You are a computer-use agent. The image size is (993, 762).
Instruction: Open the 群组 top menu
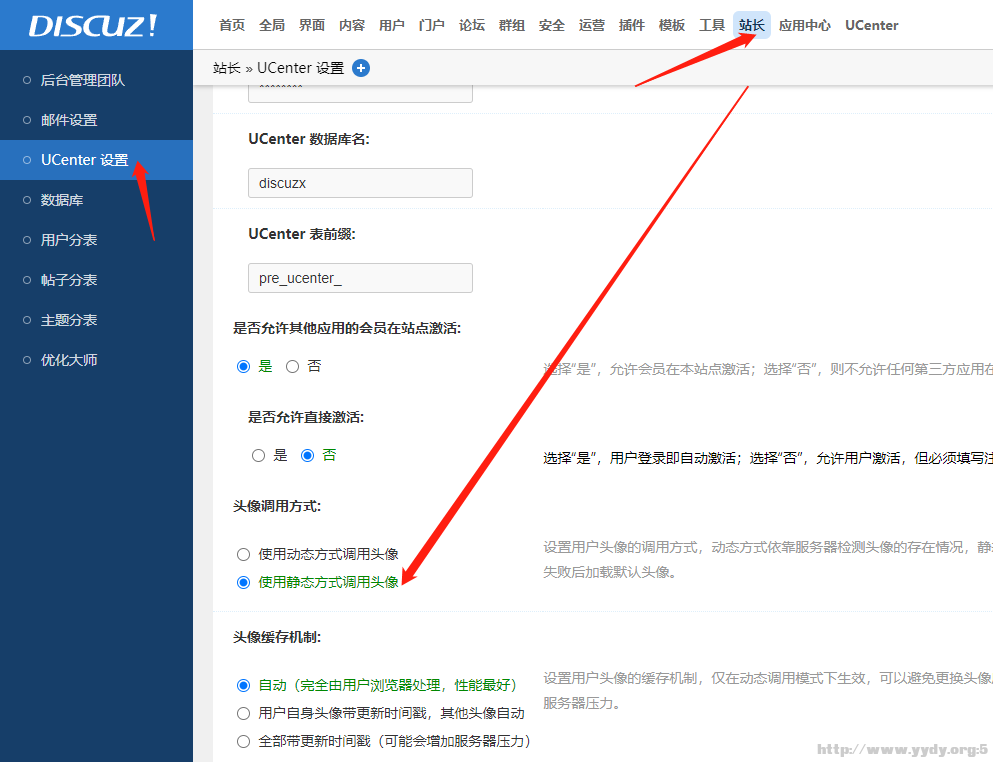(512, 25)
